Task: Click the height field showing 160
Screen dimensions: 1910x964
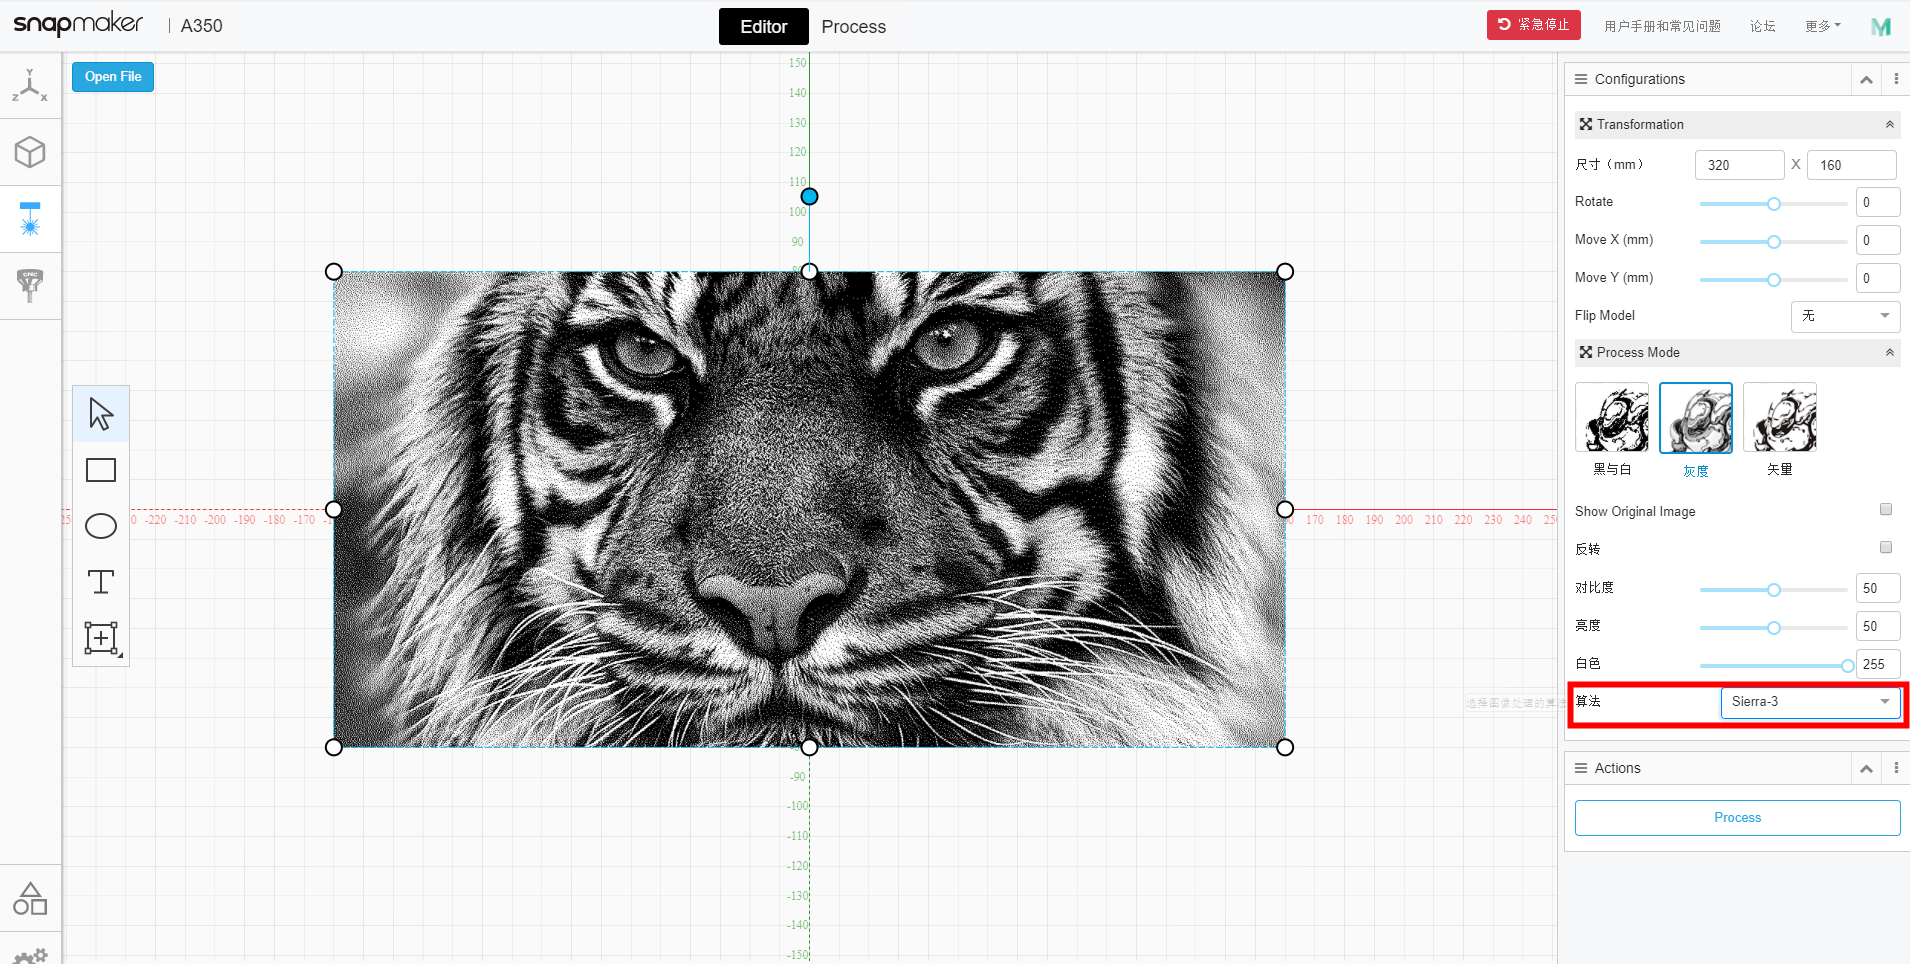Action: 1852,165
